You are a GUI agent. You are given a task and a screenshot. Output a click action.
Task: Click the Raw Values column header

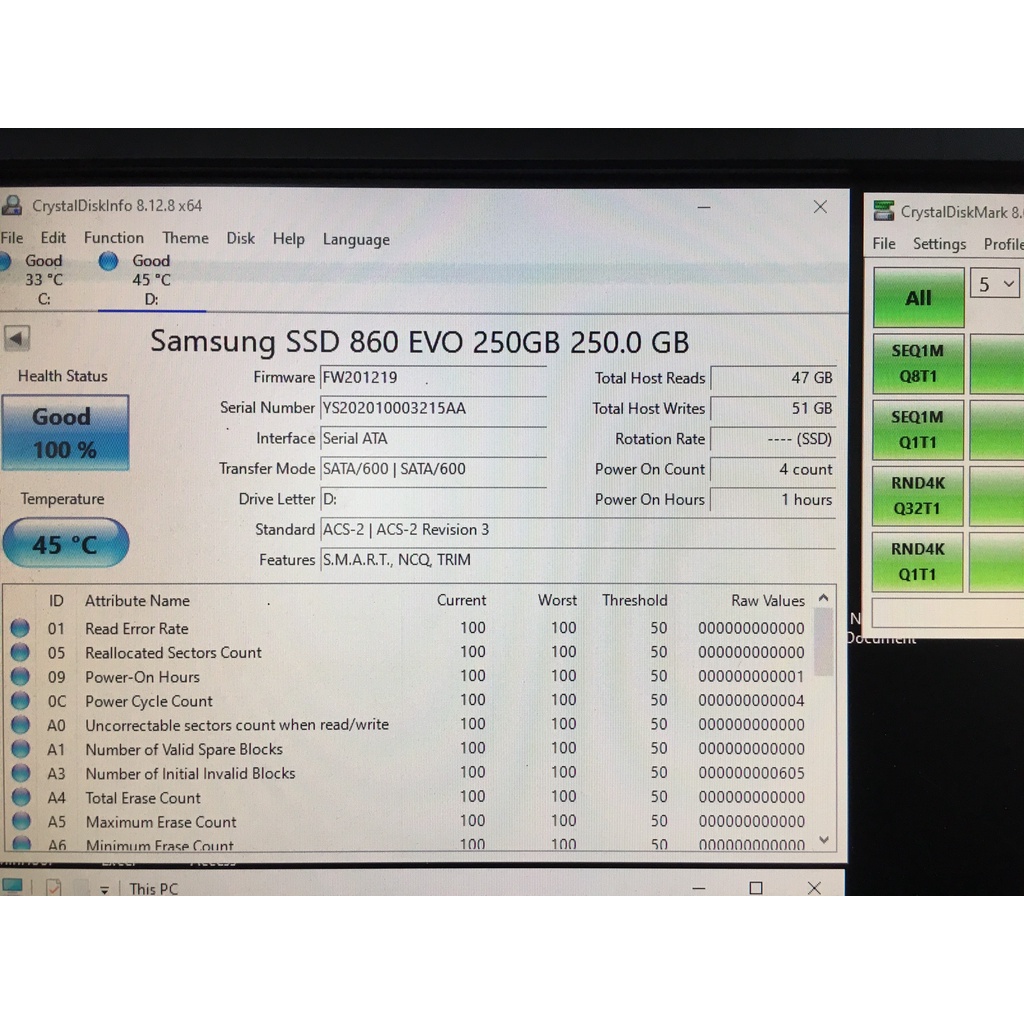[768, 601]
